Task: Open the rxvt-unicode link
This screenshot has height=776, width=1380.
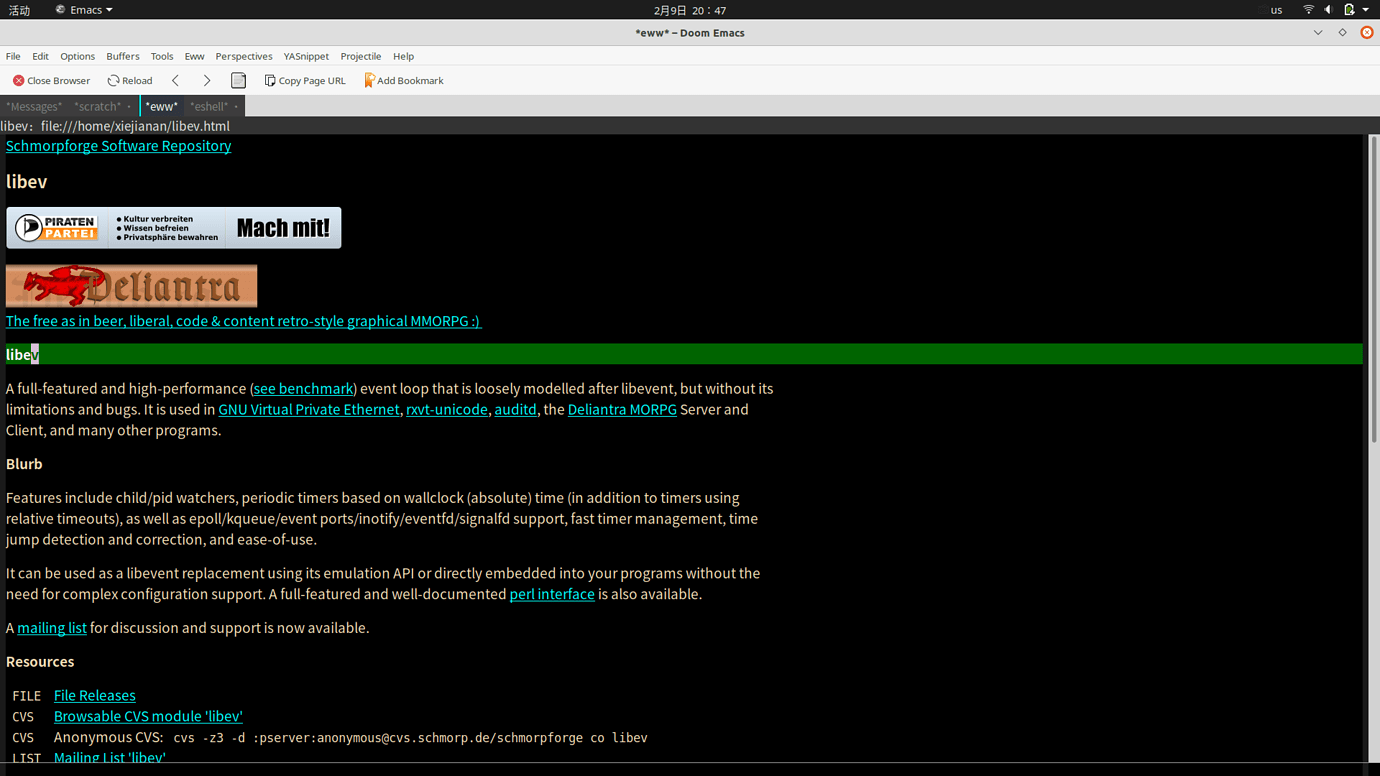Action: tap(447, 410)
